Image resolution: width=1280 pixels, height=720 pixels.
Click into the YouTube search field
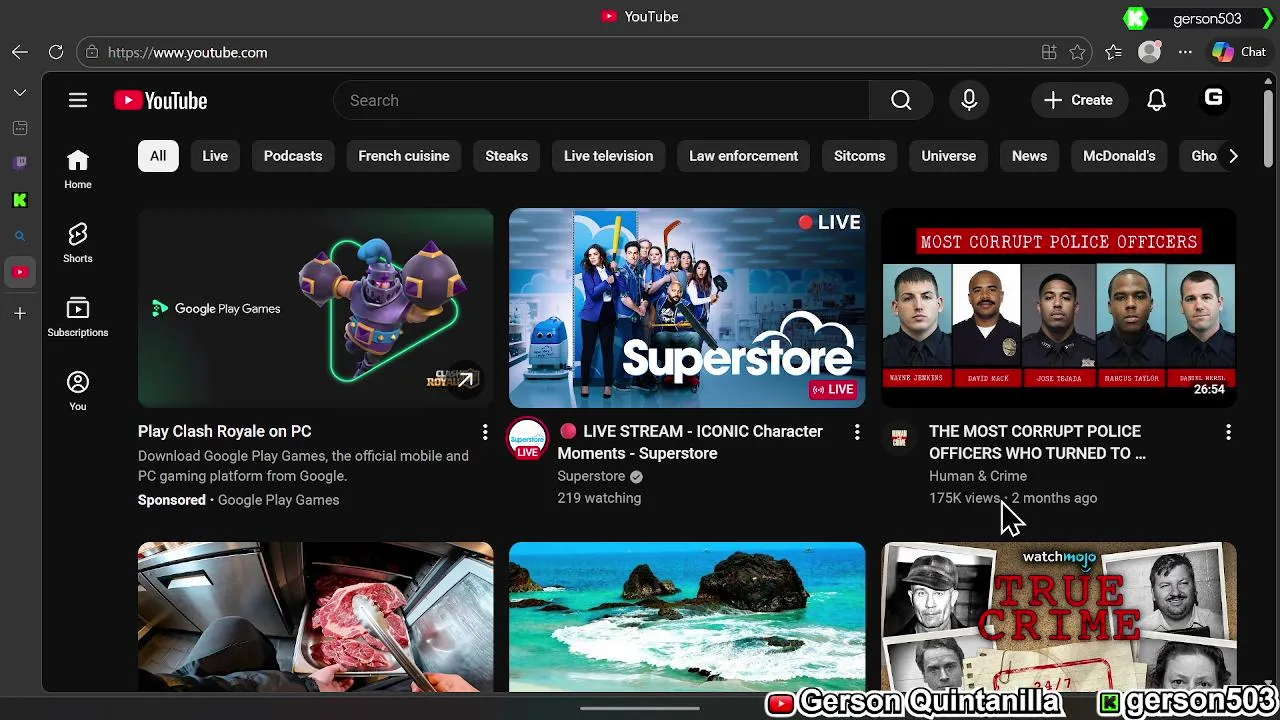601,100
